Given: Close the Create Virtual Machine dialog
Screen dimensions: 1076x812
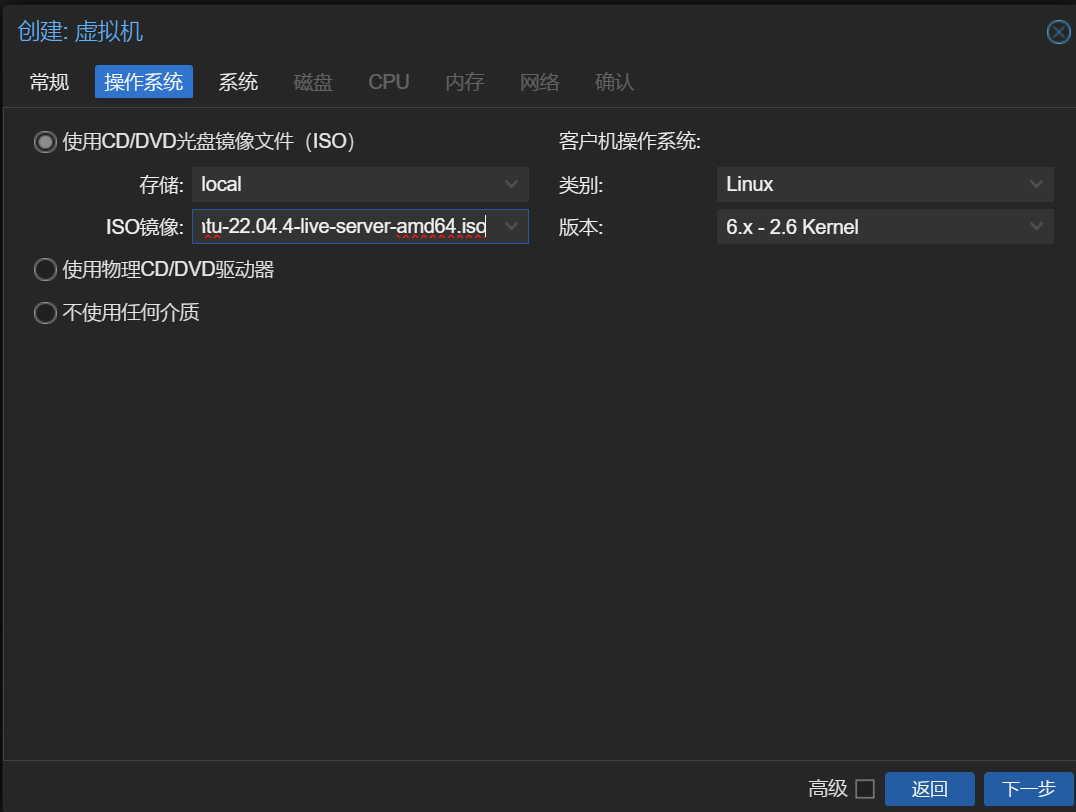Looking at the screenshot, I should pos(1058,32).
